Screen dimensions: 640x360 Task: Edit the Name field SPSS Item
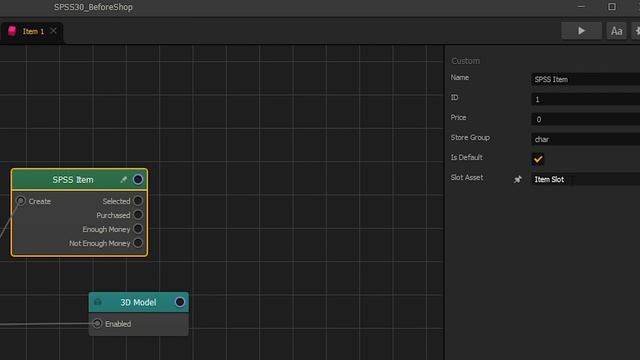coord(585,79)
